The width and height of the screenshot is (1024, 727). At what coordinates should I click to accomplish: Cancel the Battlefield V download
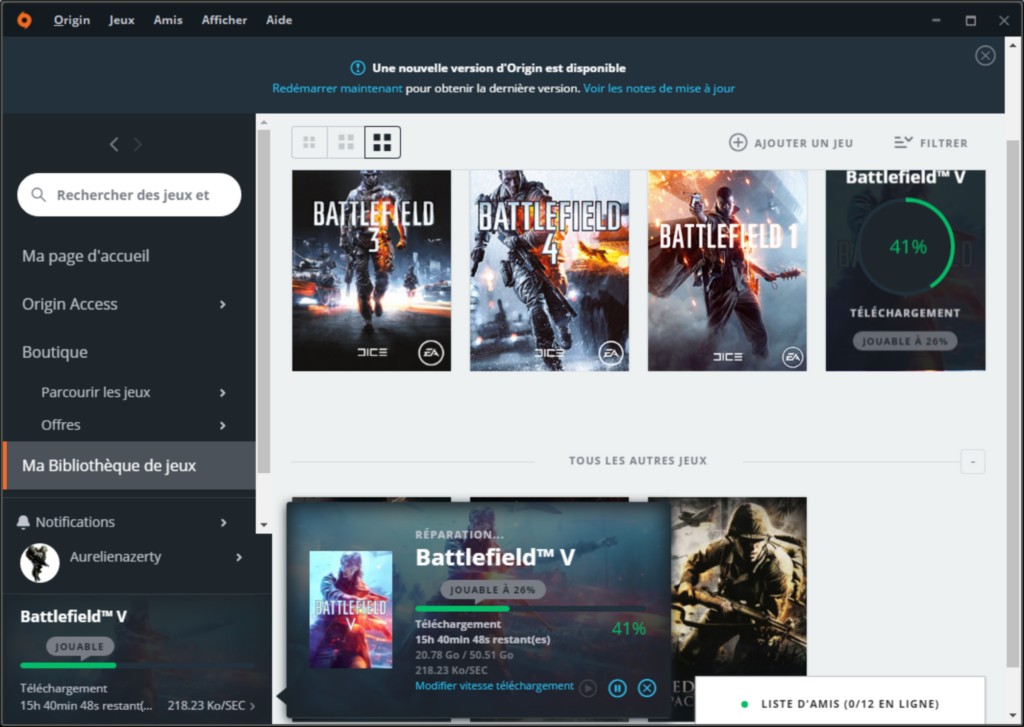(647, 688)
